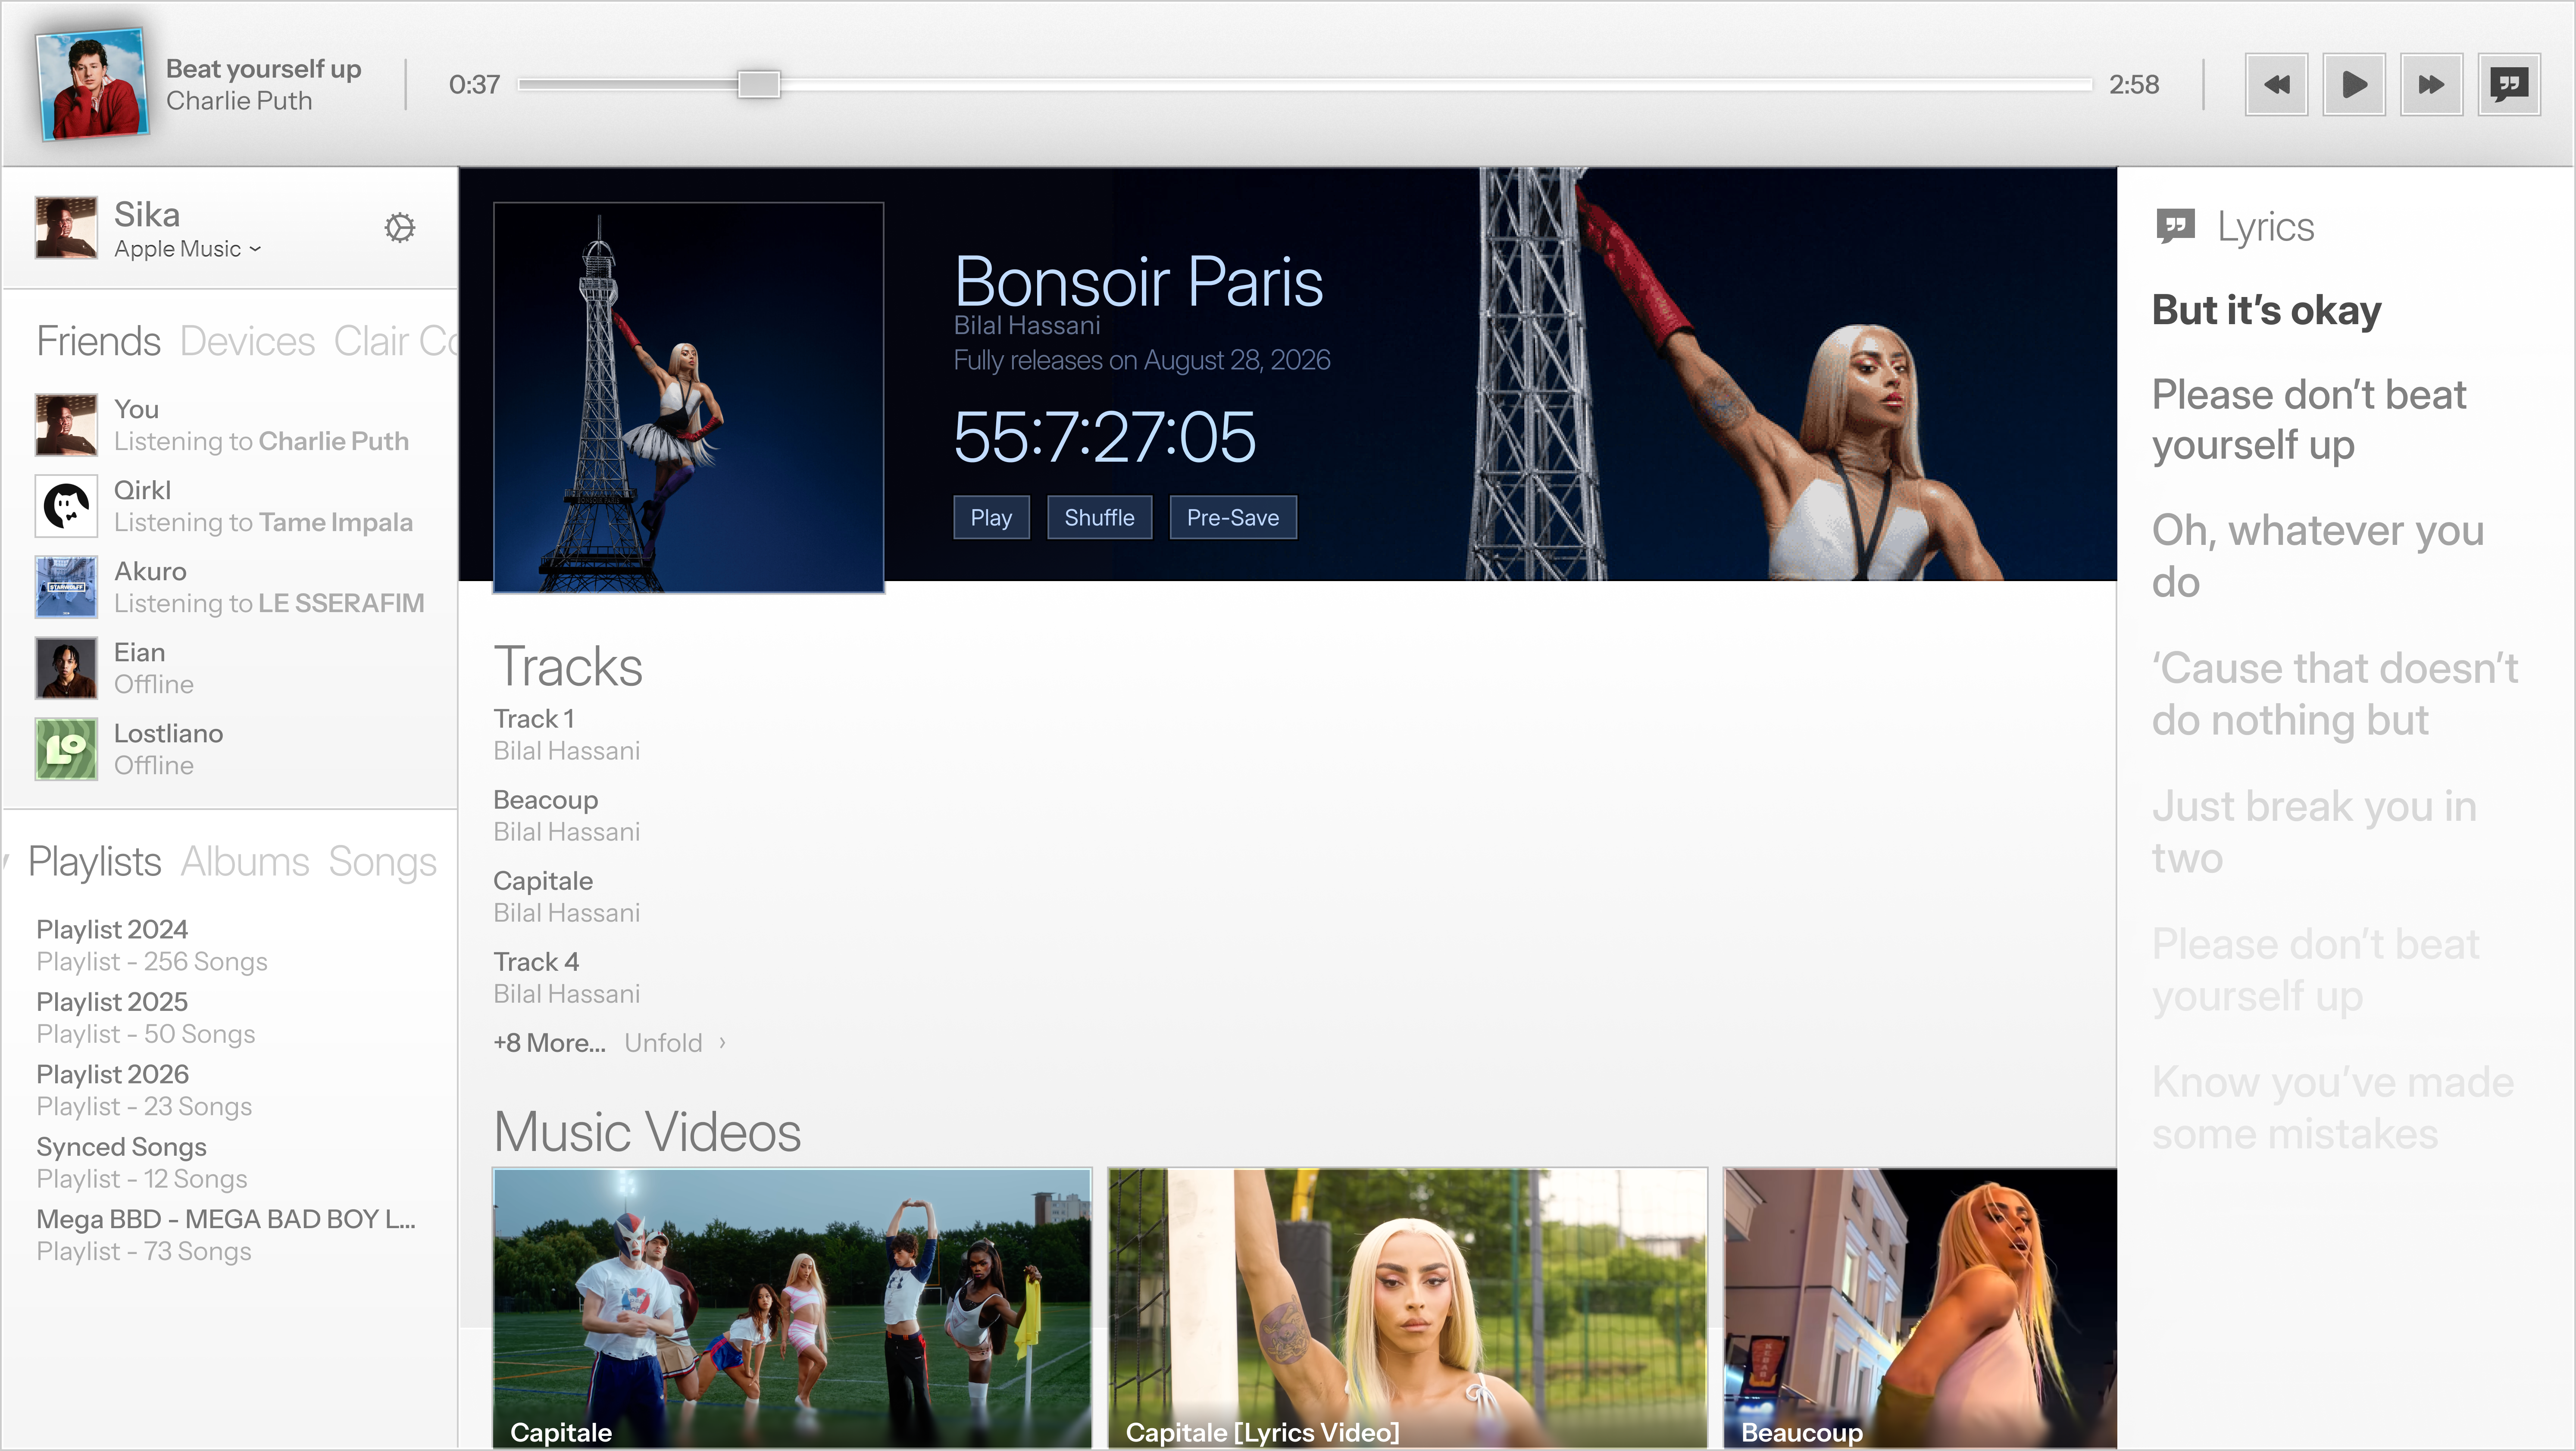Open Beaucoup music video thumbnail
Image resolution: width=2576 pixels, height=1451 pixels.
click(x=1920, y=1308)
